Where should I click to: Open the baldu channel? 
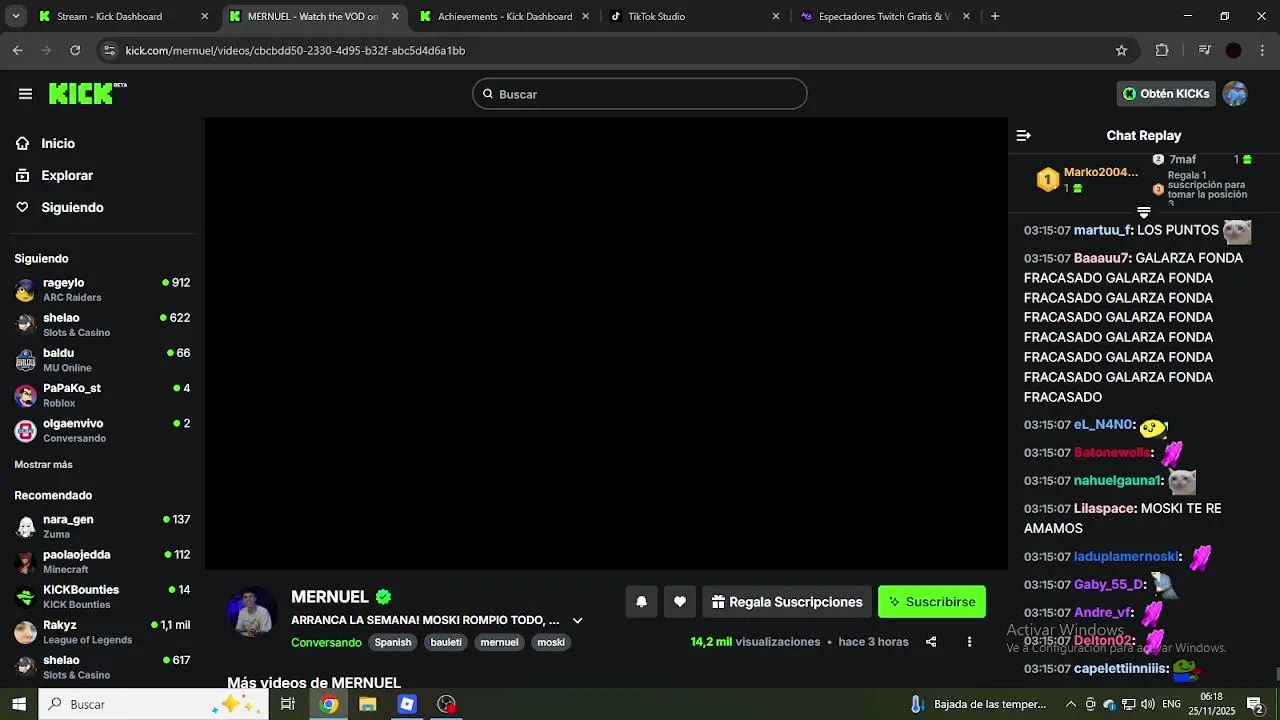102,360
